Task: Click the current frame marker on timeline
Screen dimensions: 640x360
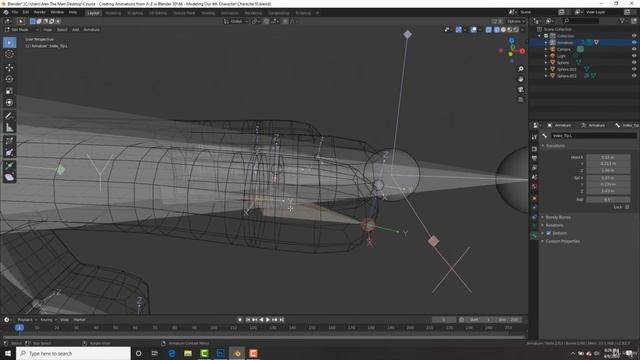Action: click(19, 328)
